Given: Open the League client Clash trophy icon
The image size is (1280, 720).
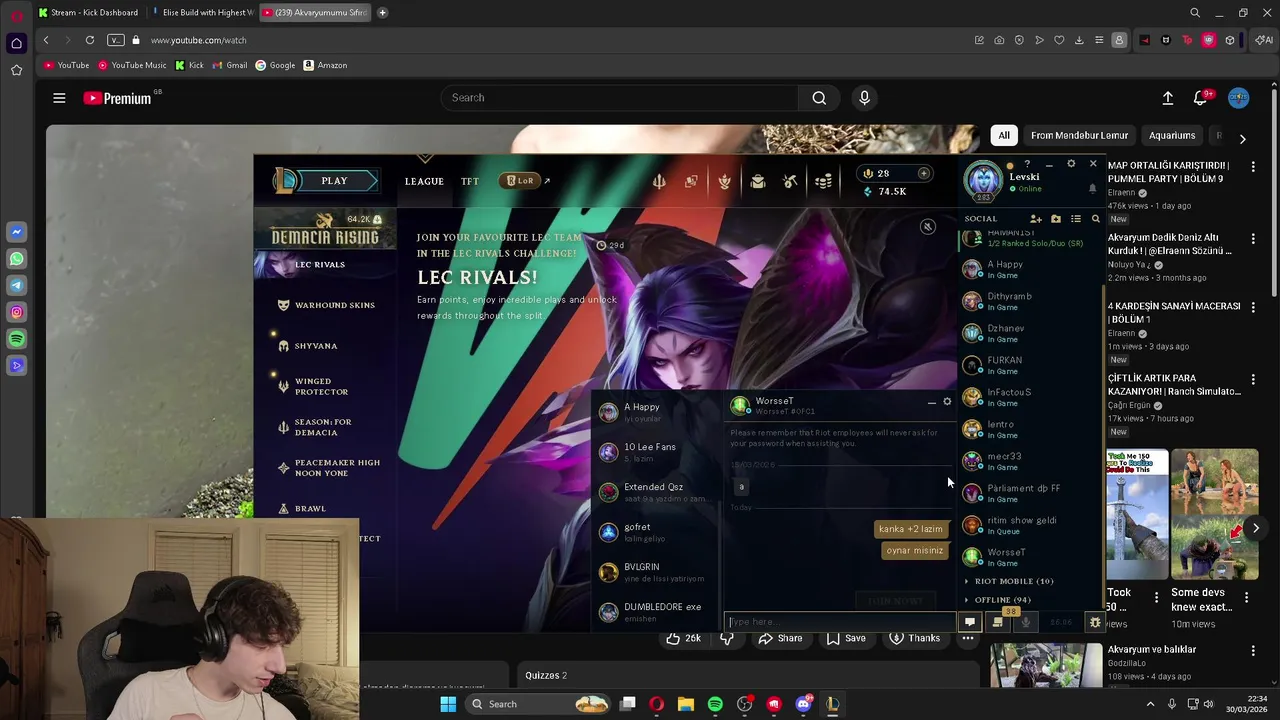Looking at the screenshot, I should point(724,181).
